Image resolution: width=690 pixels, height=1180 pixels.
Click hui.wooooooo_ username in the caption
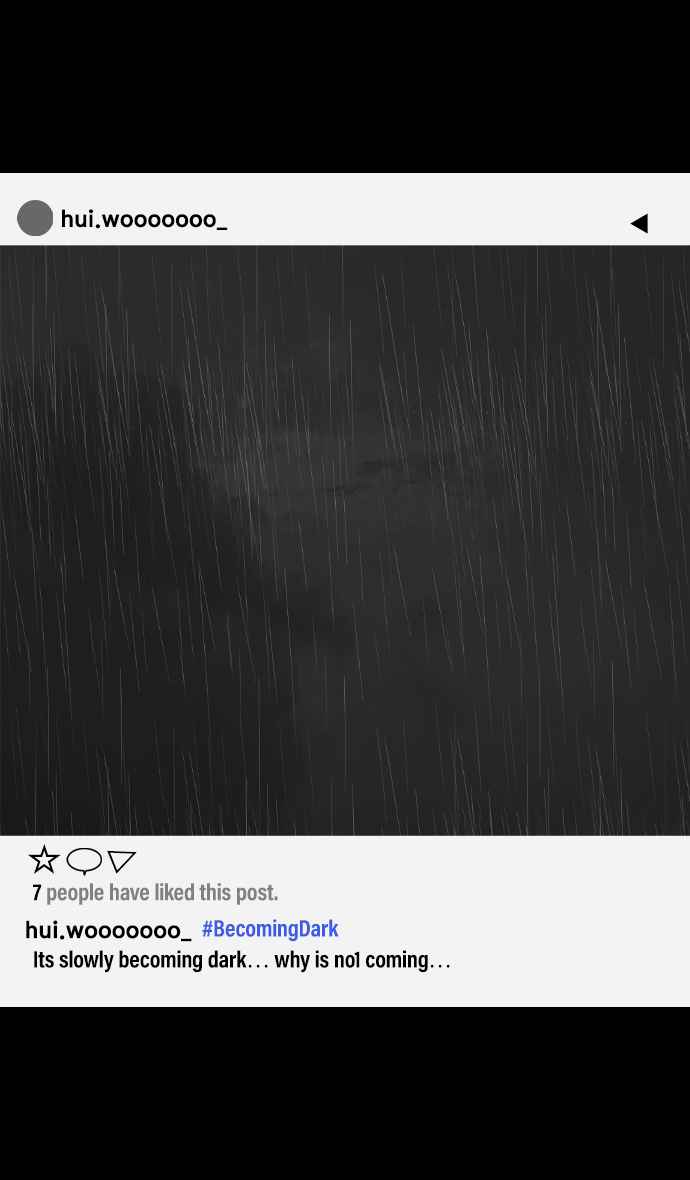[108, 930]
